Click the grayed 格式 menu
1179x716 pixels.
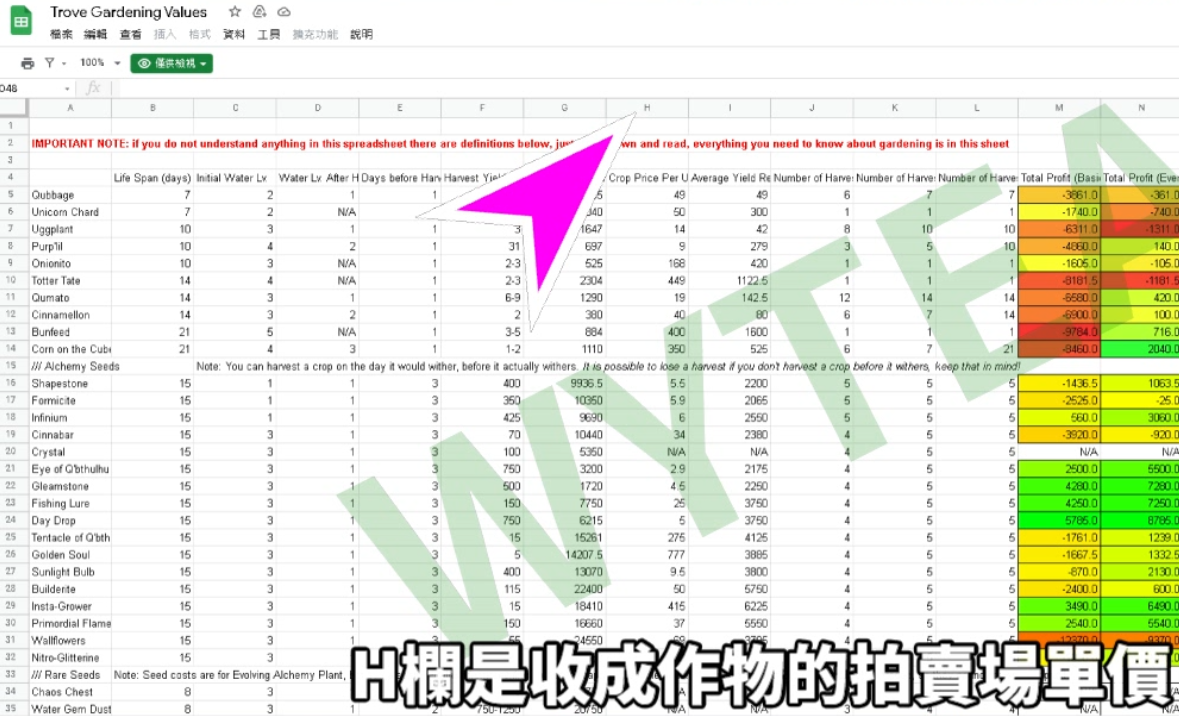(199, 35)
